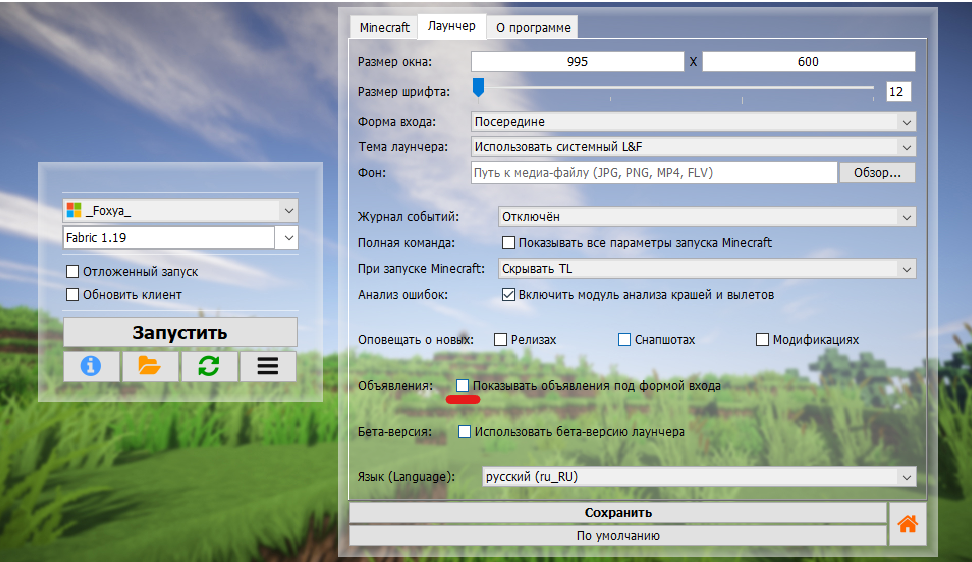Check the Снапшотах notification checkbox
Viewport: 972px width, 562px height.
625,340
